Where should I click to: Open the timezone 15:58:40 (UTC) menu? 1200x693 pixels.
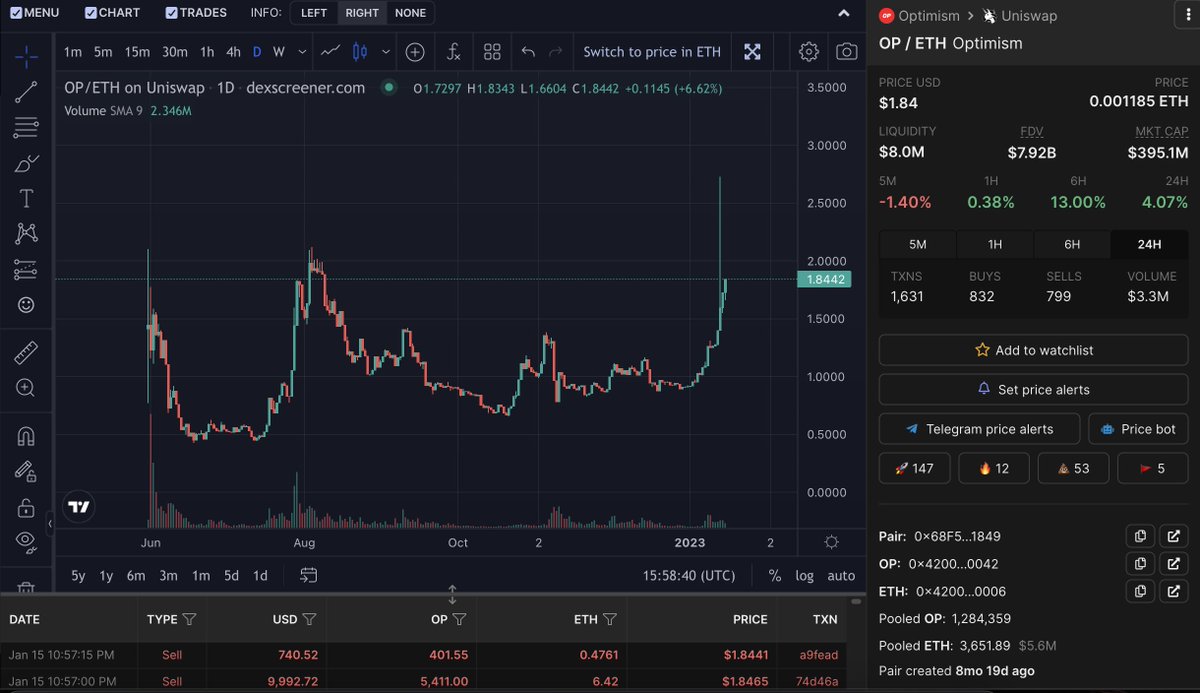(690, 575)
